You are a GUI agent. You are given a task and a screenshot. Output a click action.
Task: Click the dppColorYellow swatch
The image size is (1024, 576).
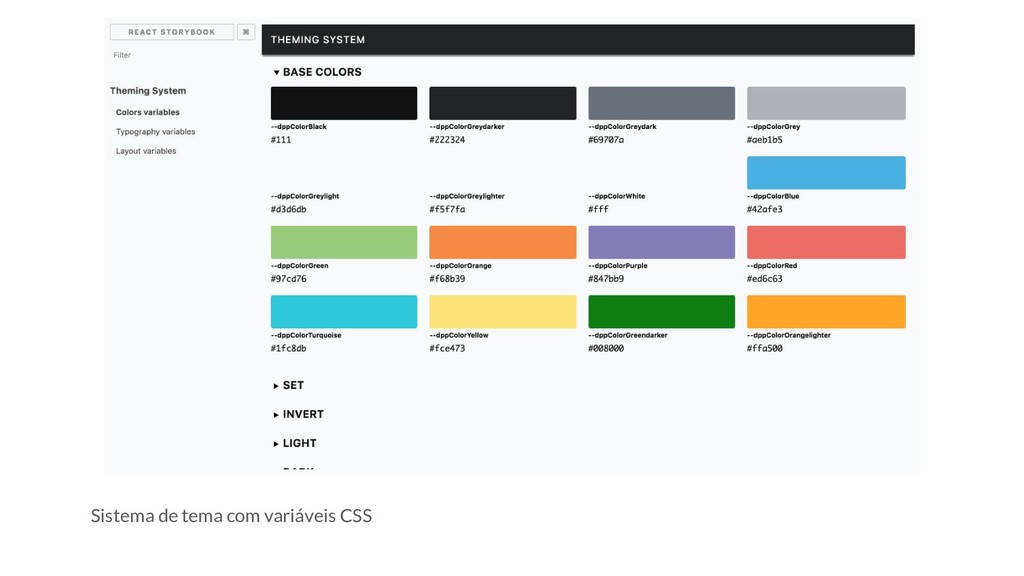pos(503,312)
